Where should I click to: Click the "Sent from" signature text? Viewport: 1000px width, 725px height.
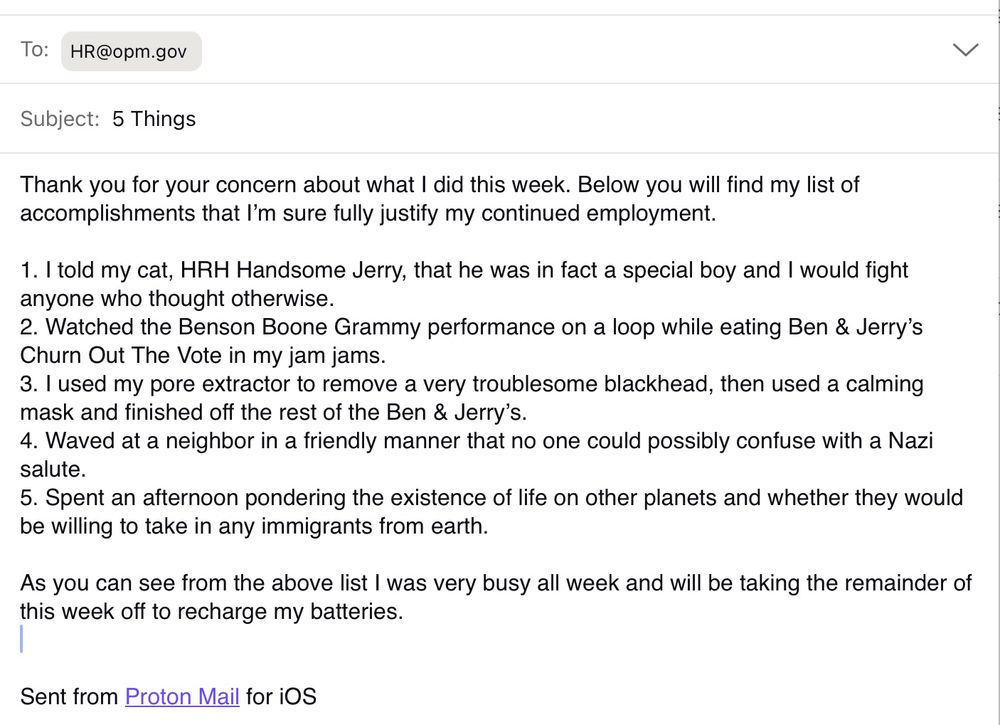point(68,696)
